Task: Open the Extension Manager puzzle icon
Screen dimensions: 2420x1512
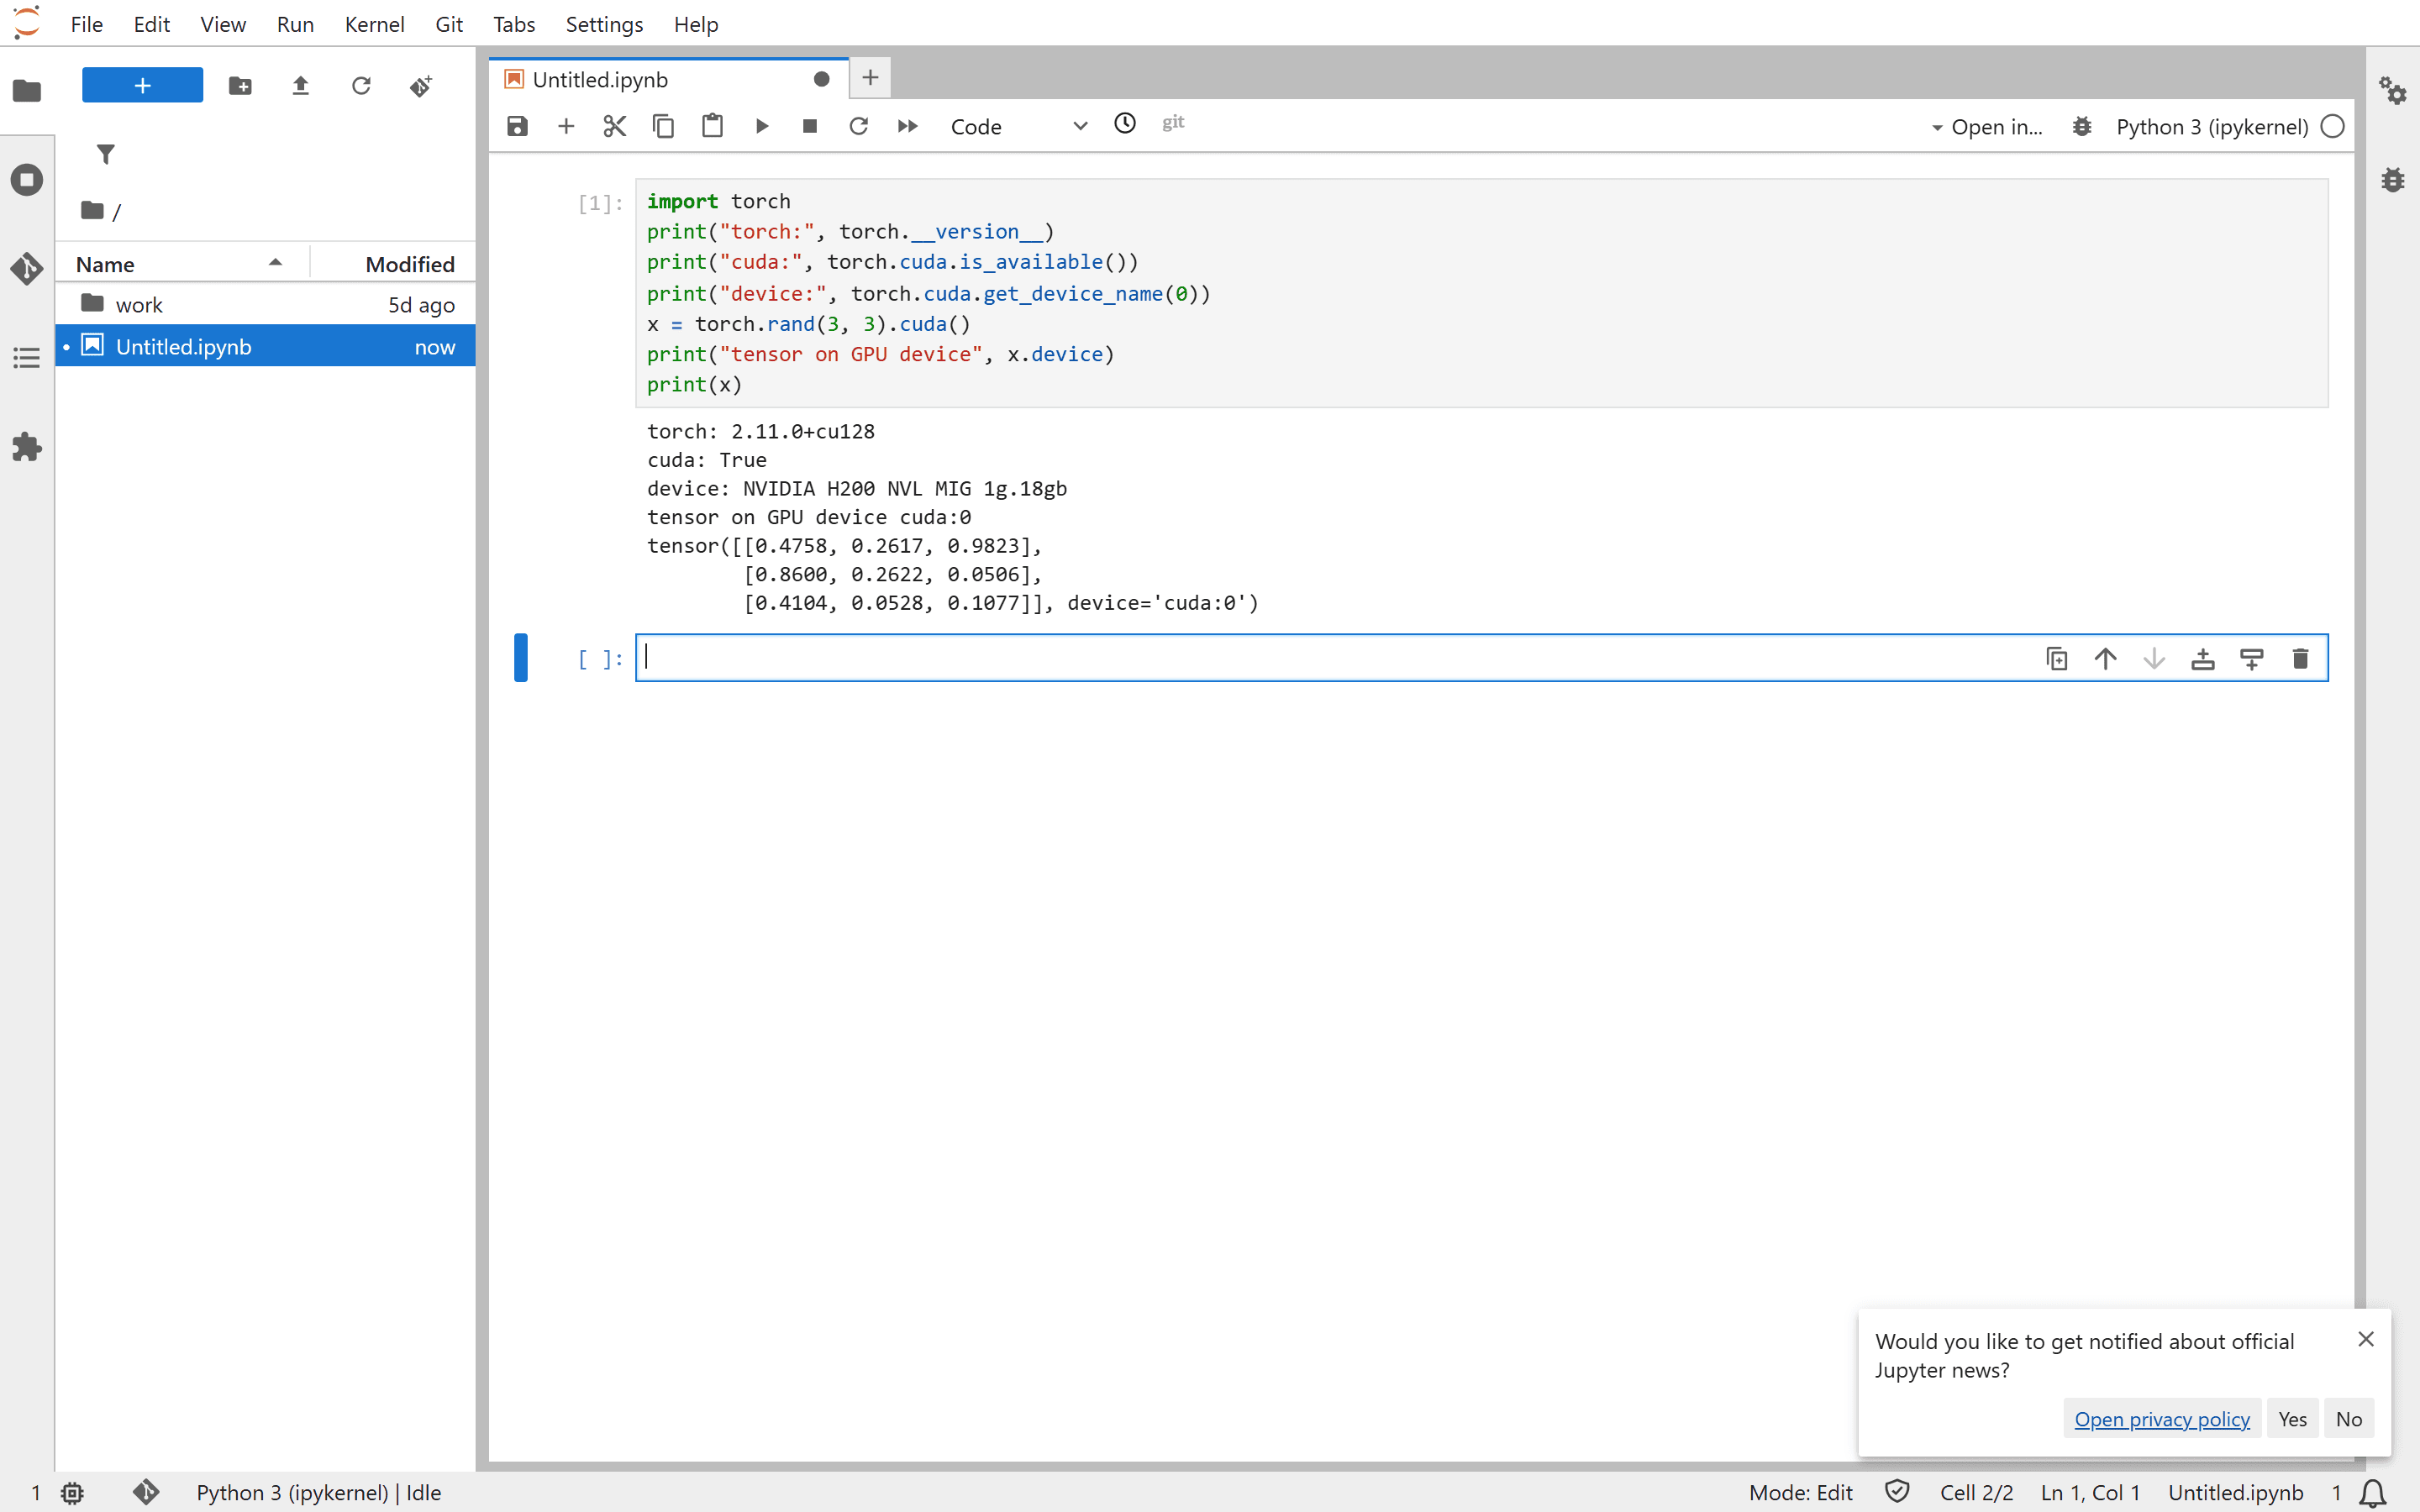Action: point(27,446)
